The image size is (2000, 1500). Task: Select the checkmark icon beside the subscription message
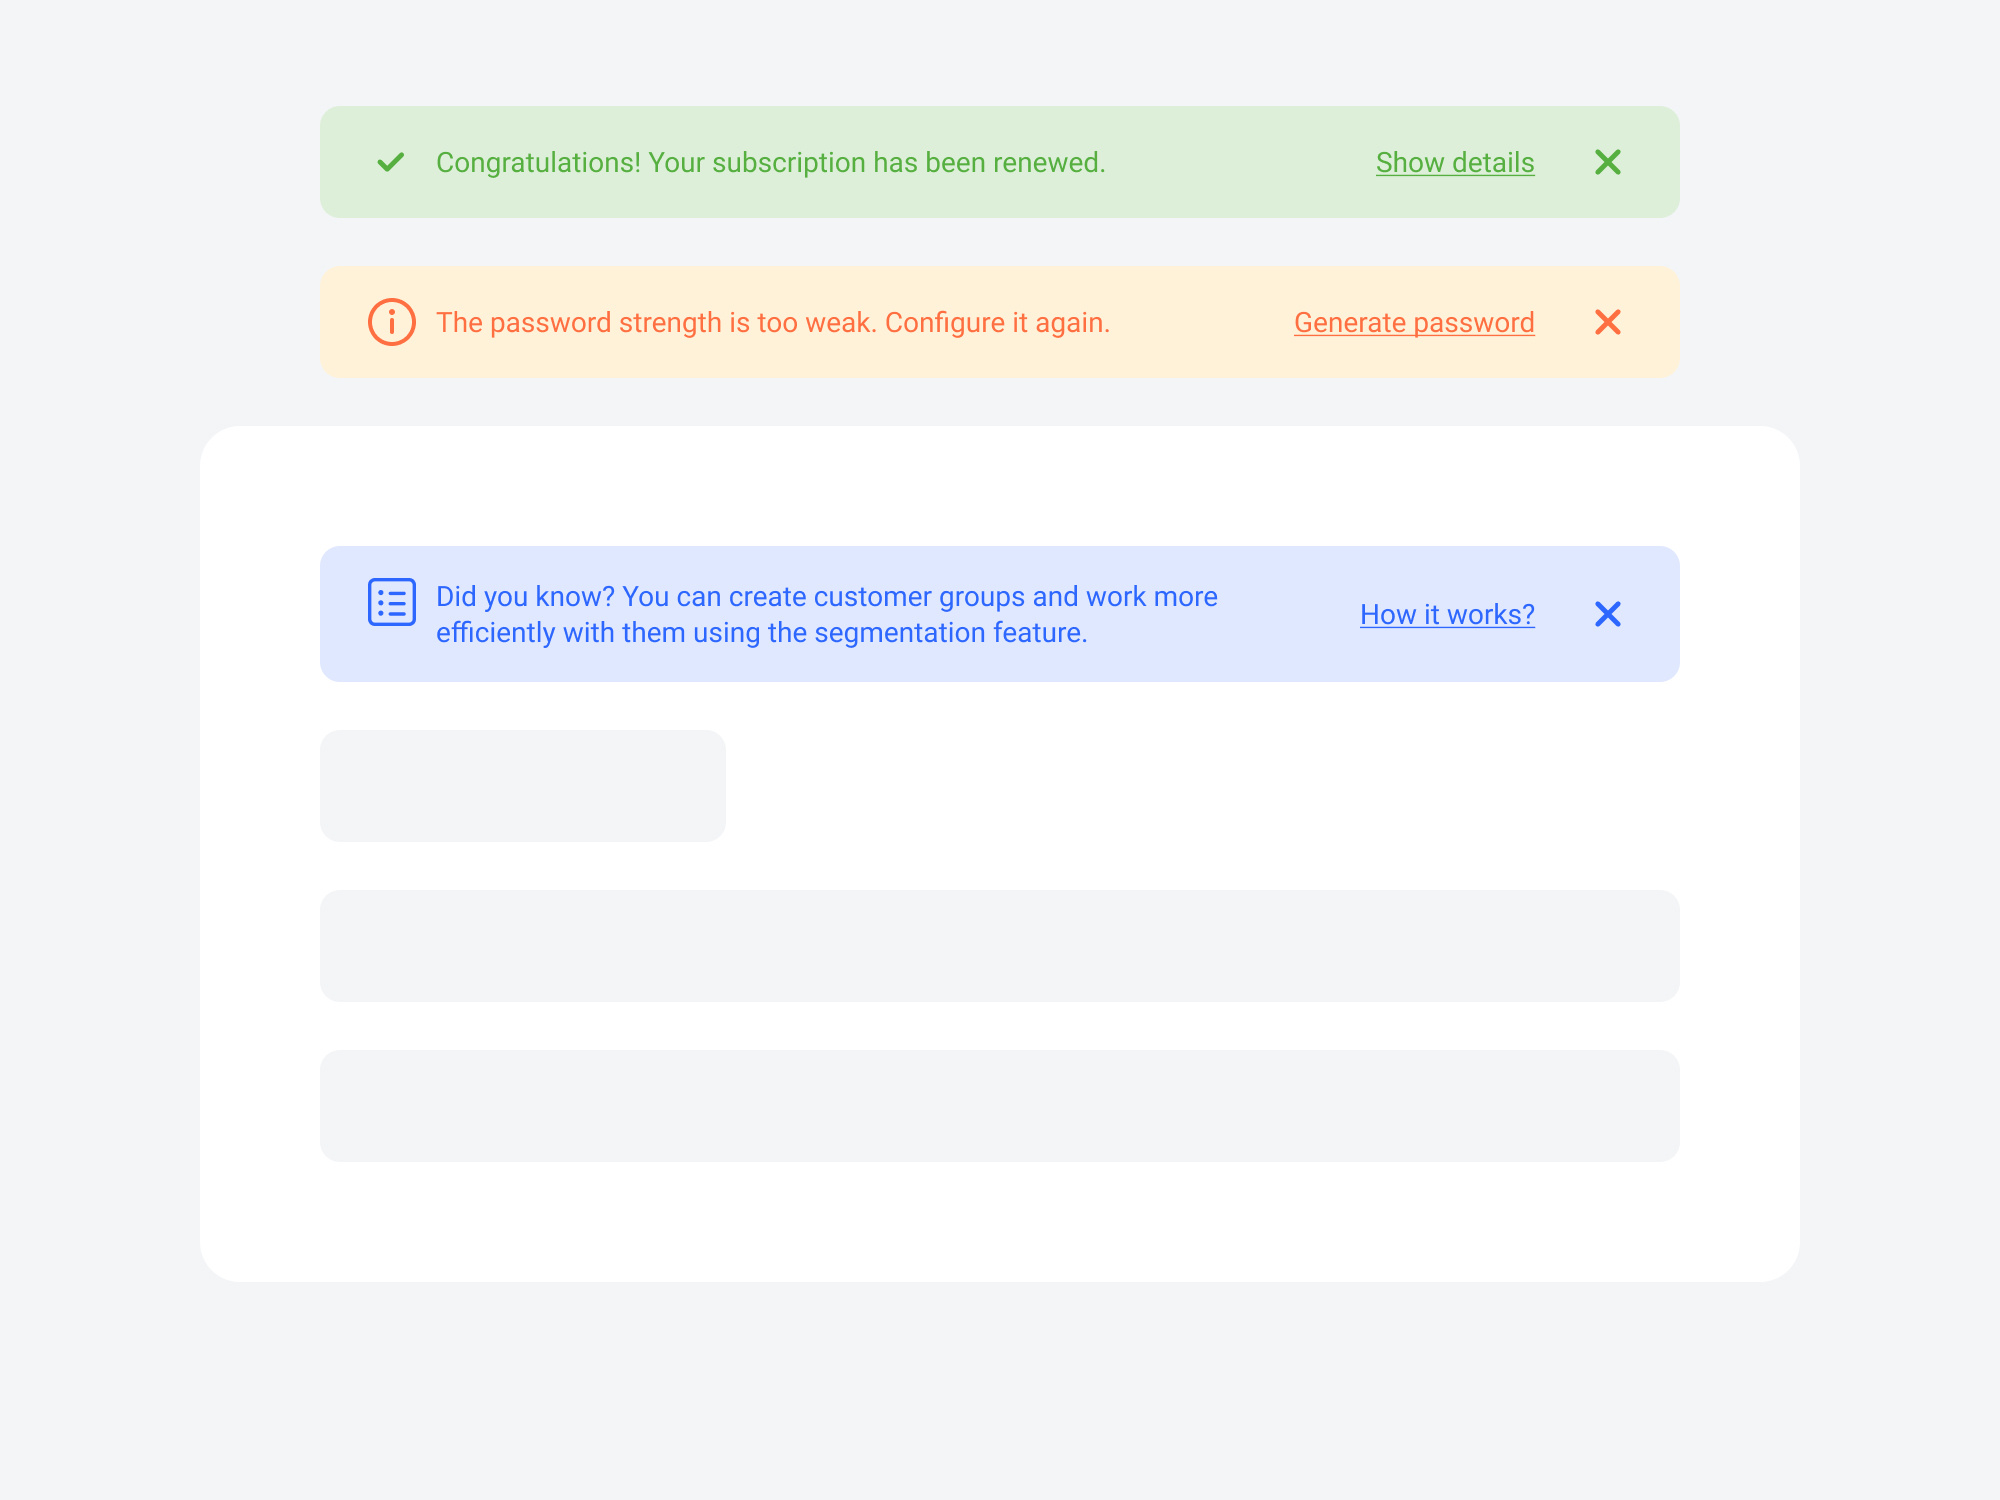pos(390,162)
